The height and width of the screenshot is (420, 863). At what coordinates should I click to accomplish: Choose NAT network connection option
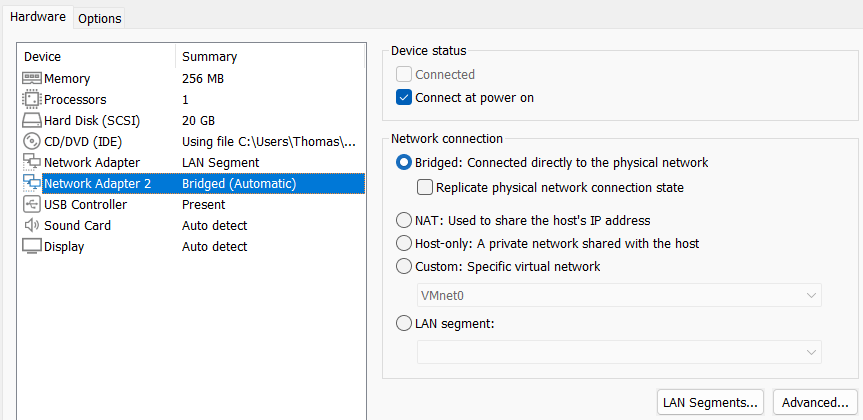[404, 220]
